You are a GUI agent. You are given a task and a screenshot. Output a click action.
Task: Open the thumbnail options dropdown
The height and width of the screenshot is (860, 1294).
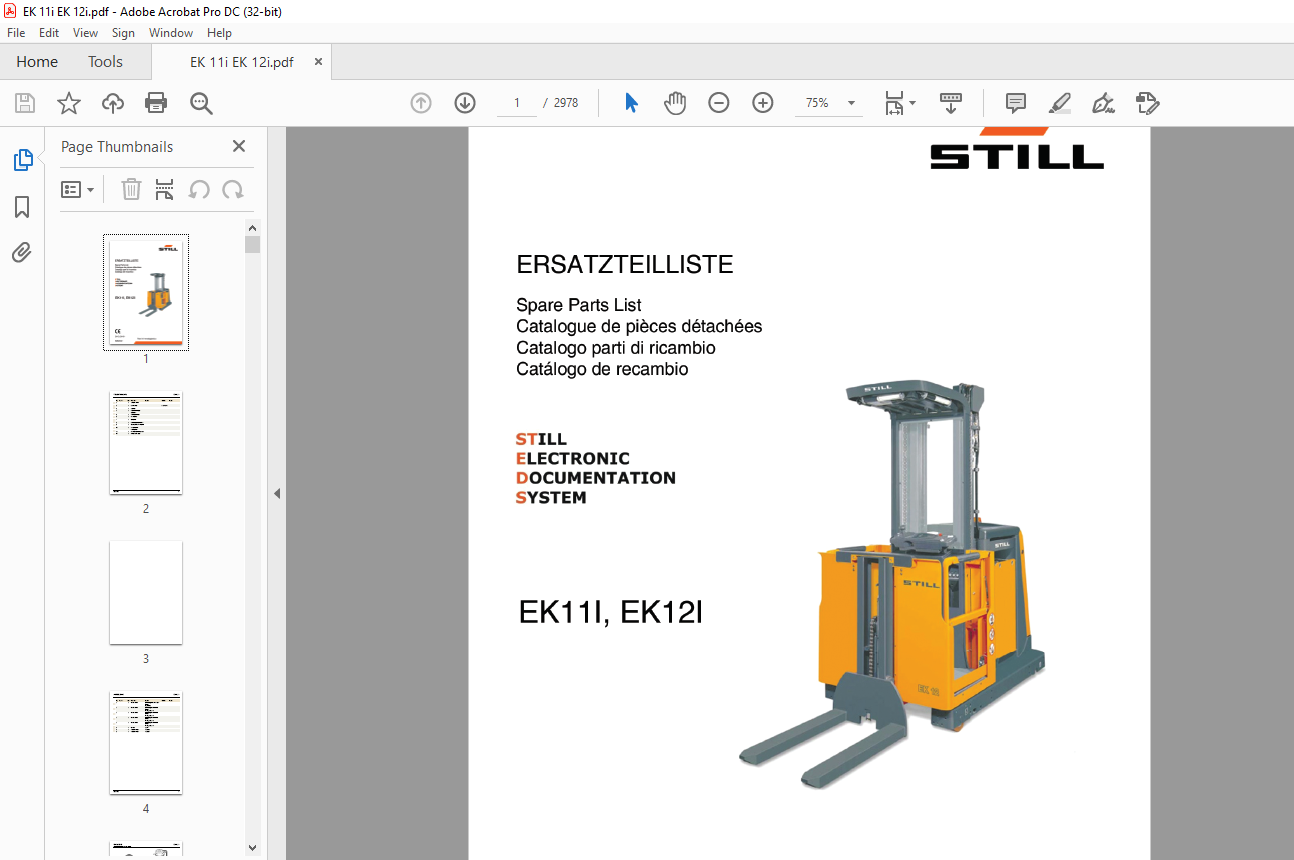(x=78, y=189)
